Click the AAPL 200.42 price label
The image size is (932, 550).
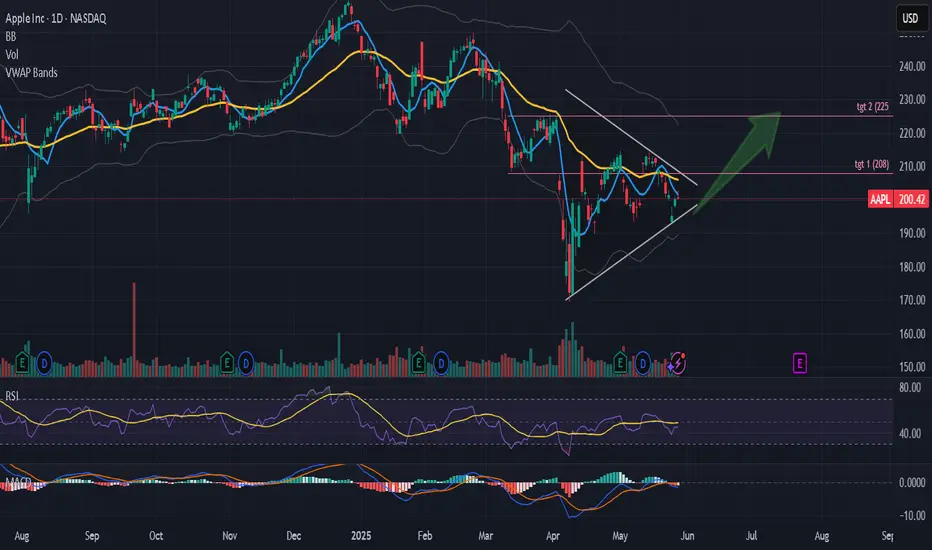(x=898, y=199)
